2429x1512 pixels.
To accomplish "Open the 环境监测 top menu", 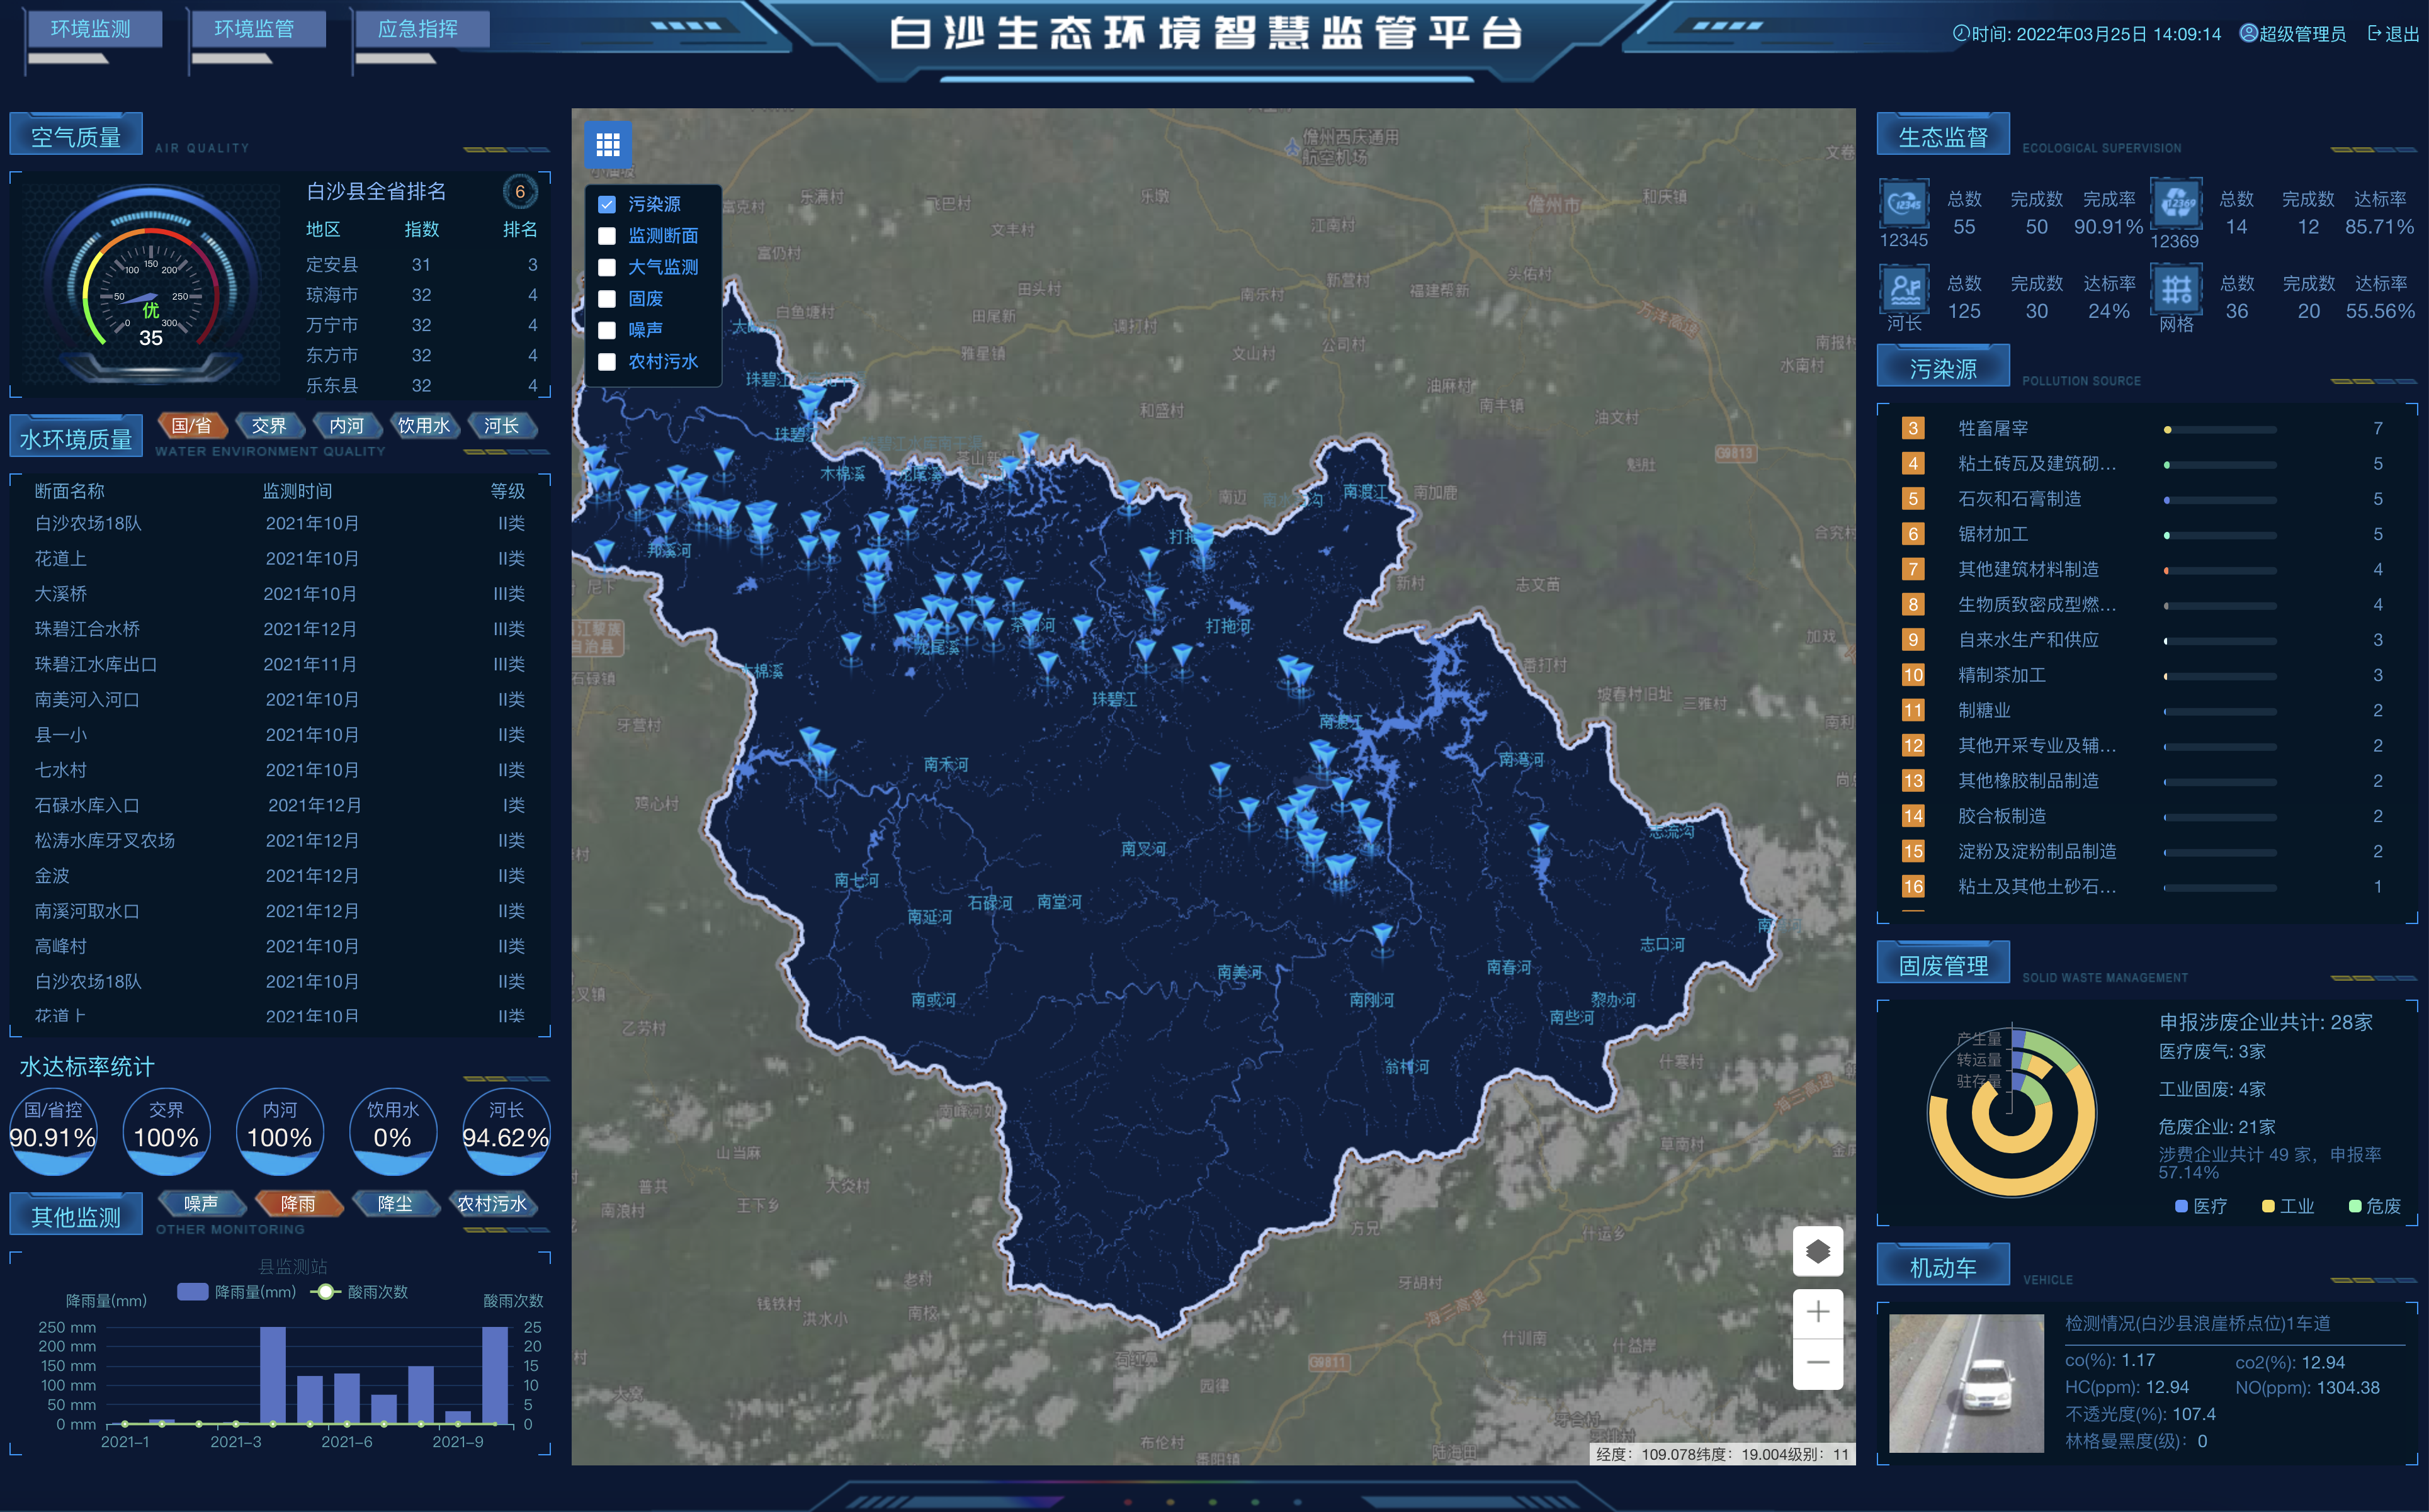I will (x=91, y=29).
